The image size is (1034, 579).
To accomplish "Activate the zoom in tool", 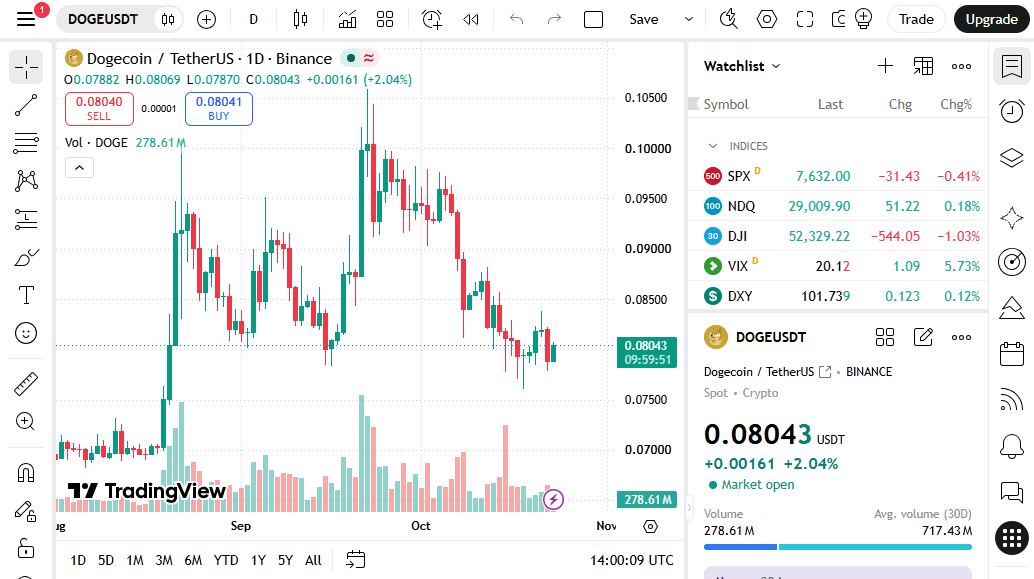I will pyautogui.click(x=26, y=421).
